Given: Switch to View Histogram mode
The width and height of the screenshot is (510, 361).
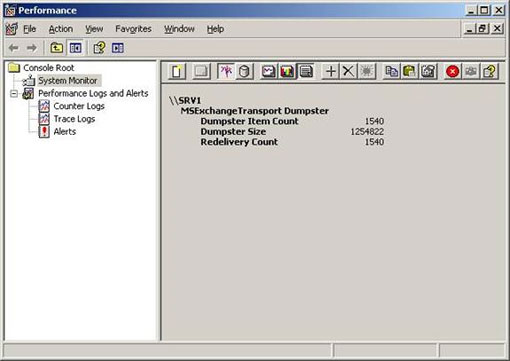Looking at the screenshot, I should pyautogui.click(x=287, y=71).
